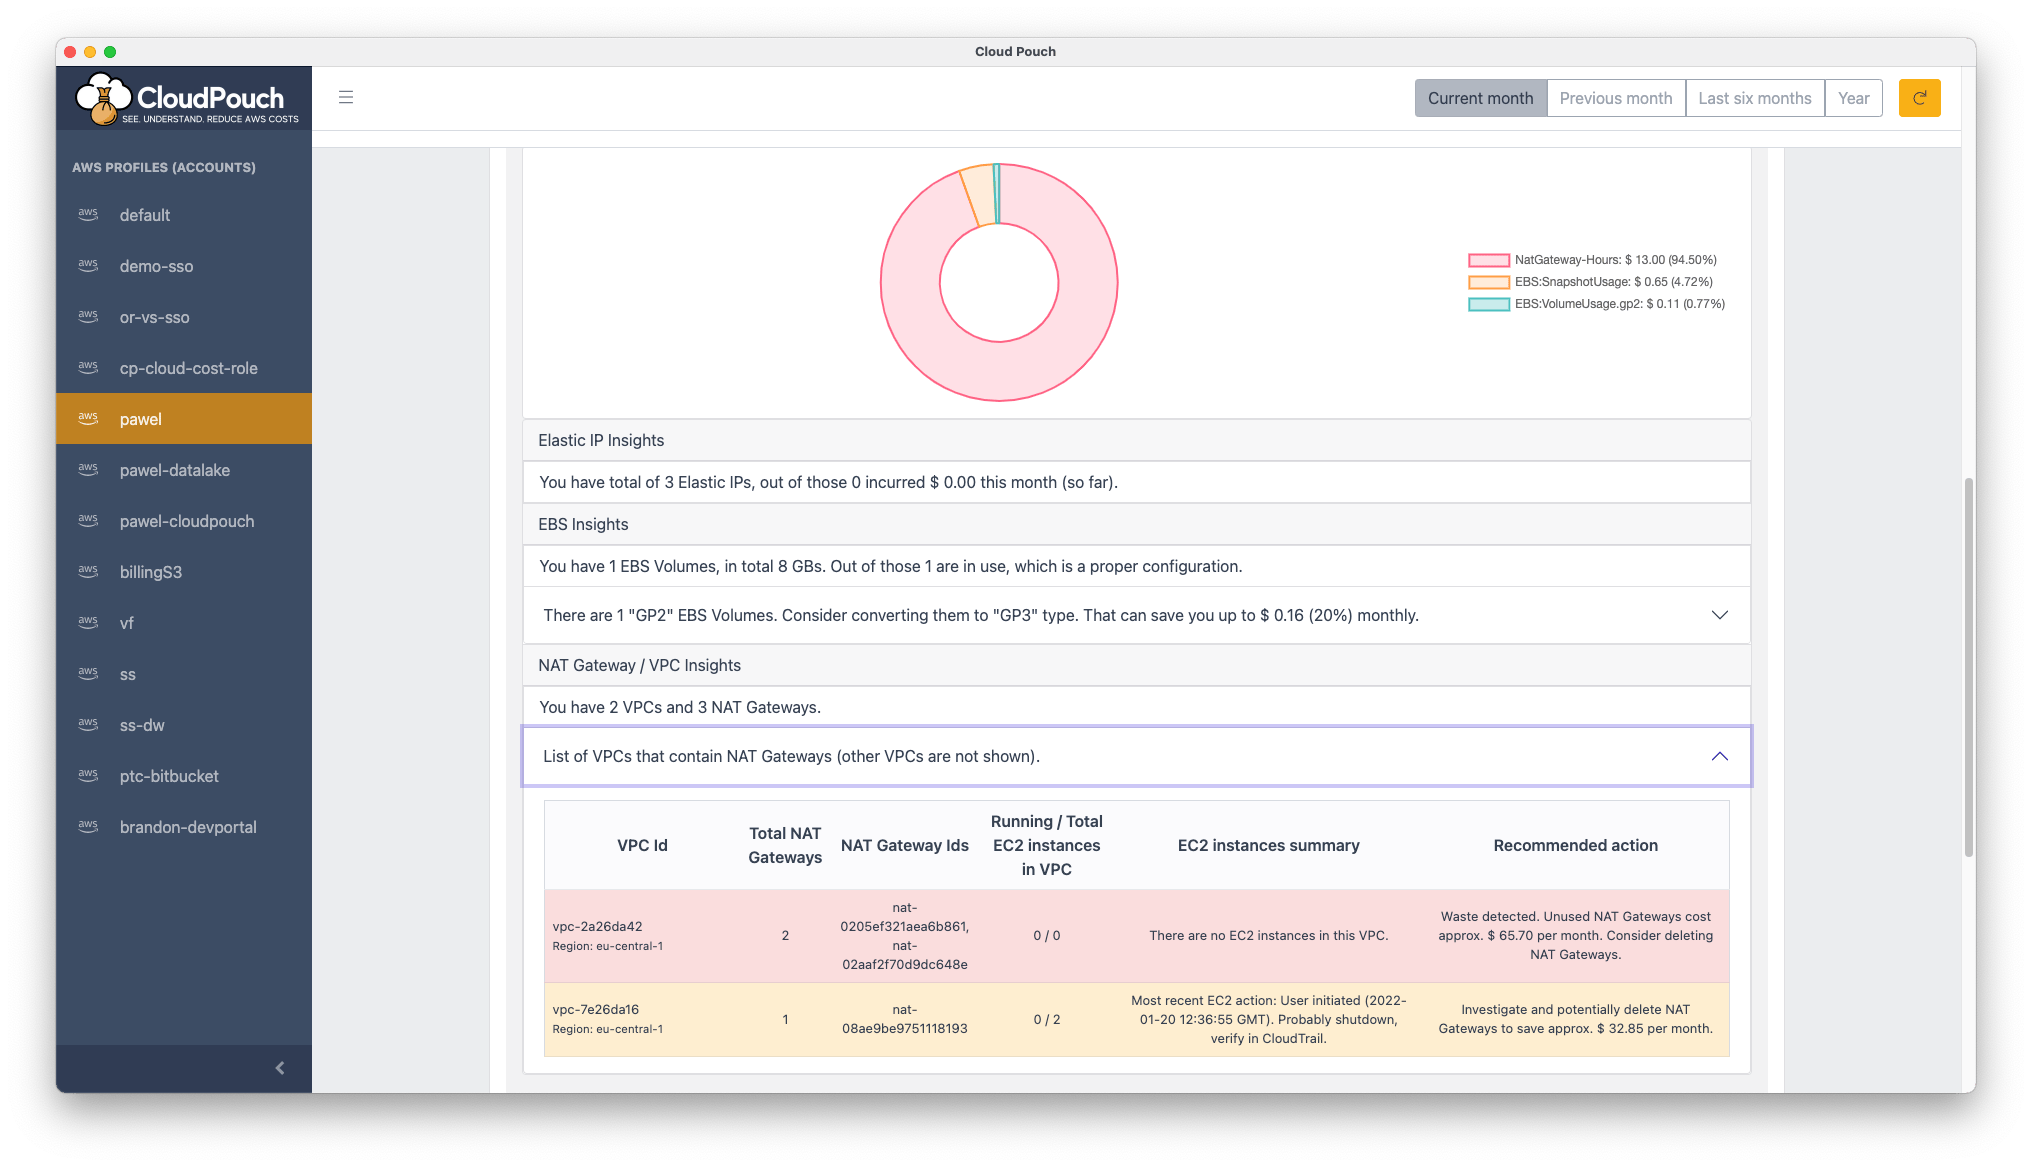Click the vpc-7e26da16 VPC Id cell
This screenshot has width=2032, height=1167.
tap(642, 1018)
